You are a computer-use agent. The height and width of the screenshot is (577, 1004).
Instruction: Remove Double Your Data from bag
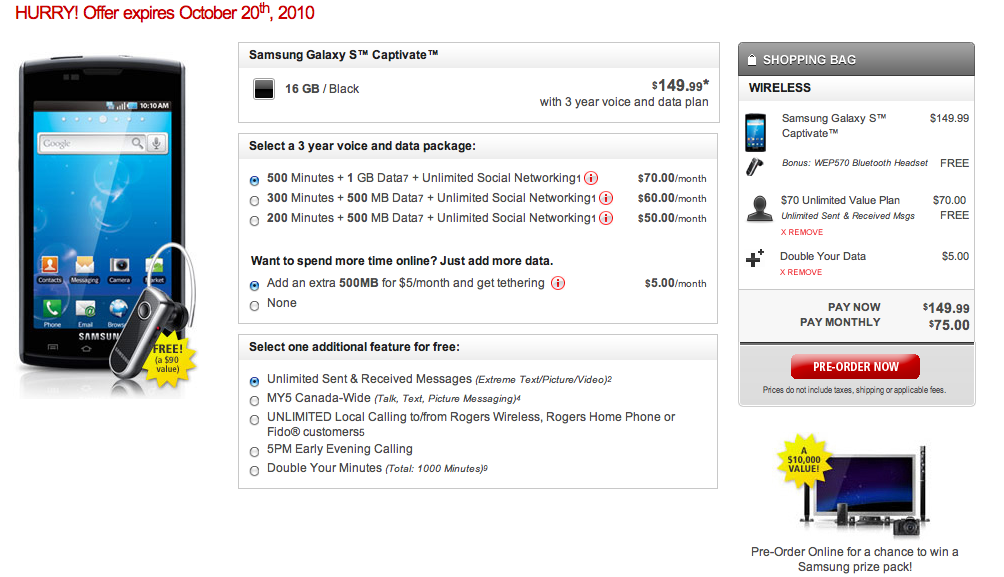(x=801, y=272)
